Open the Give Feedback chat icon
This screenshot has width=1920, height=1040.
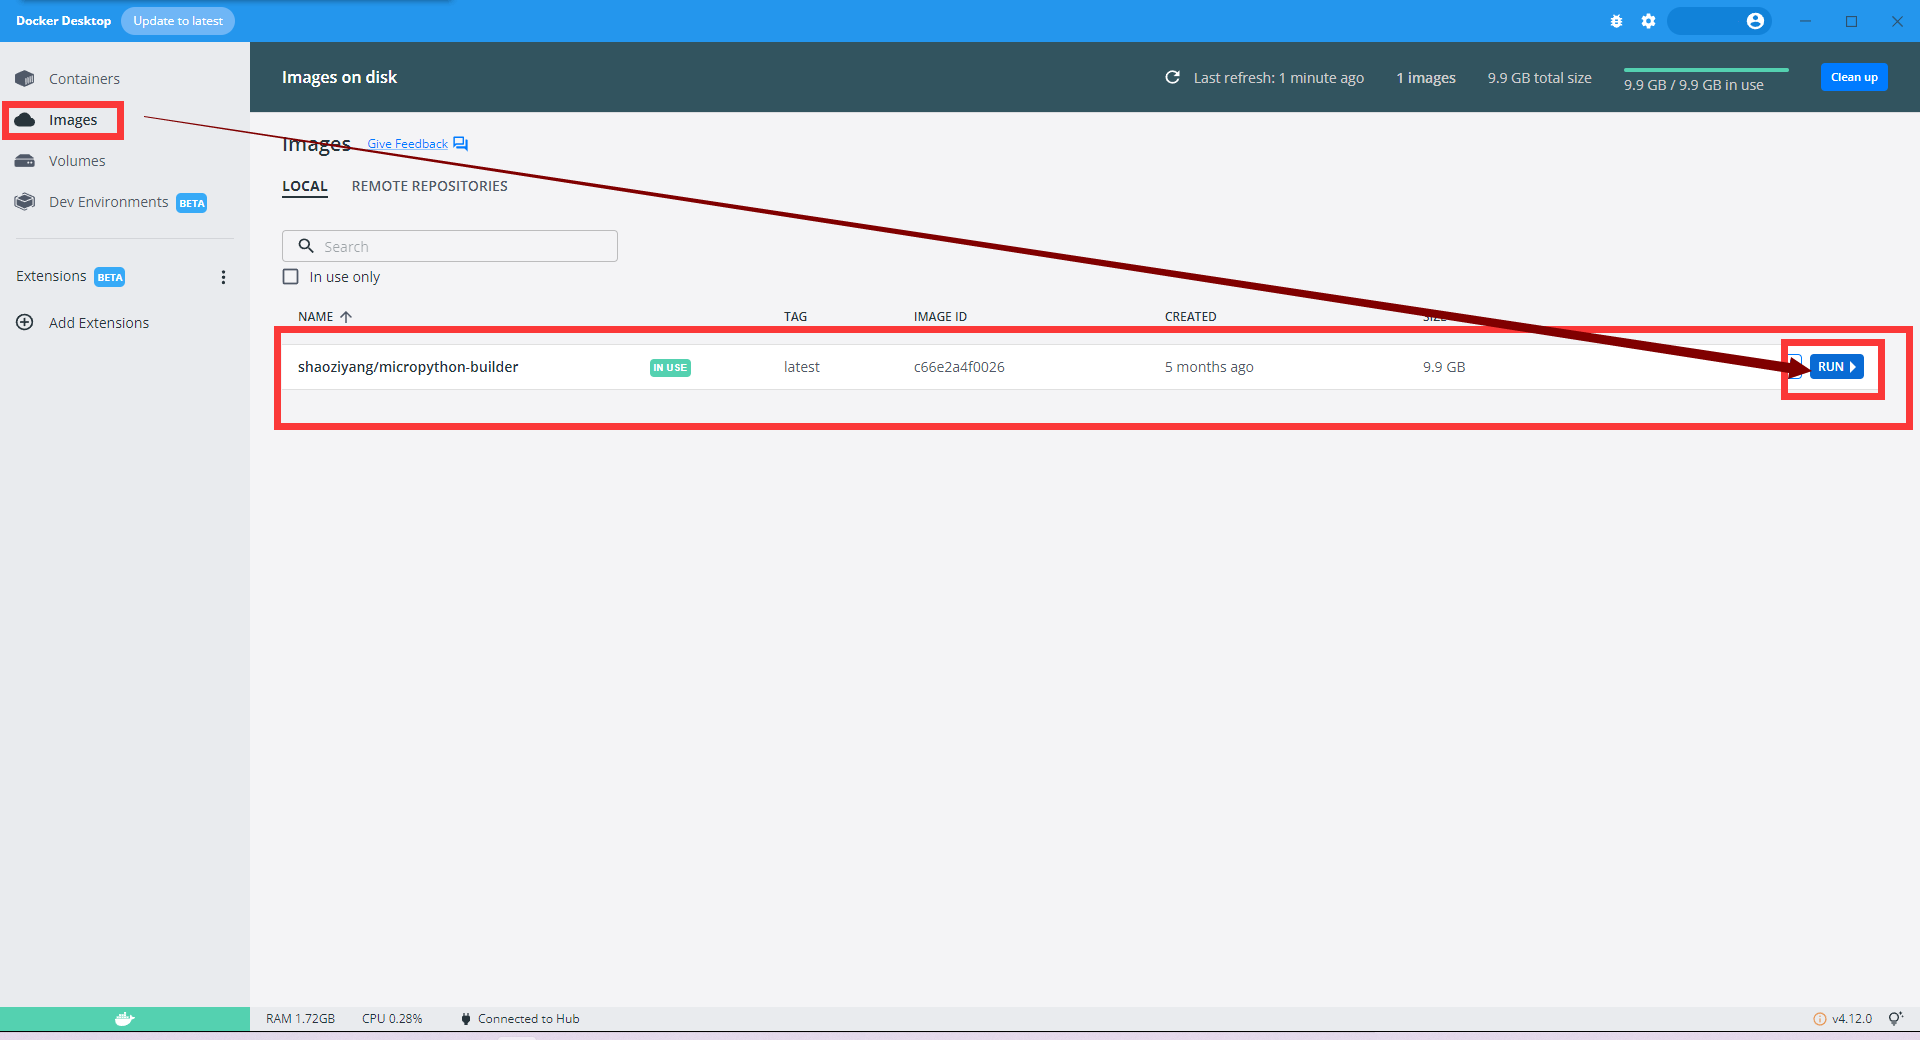460,143
